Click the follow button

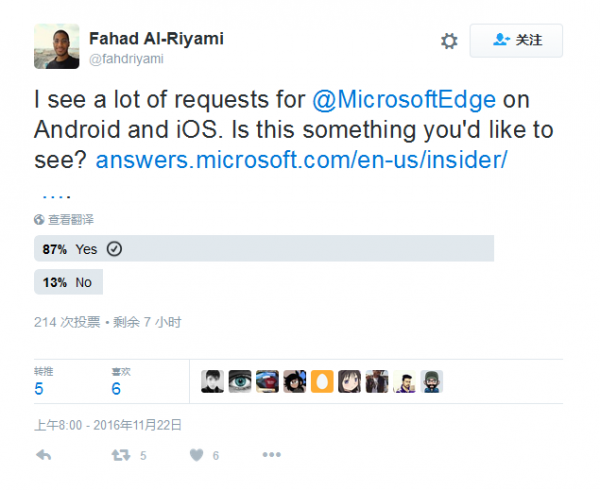tap(517, 41)
